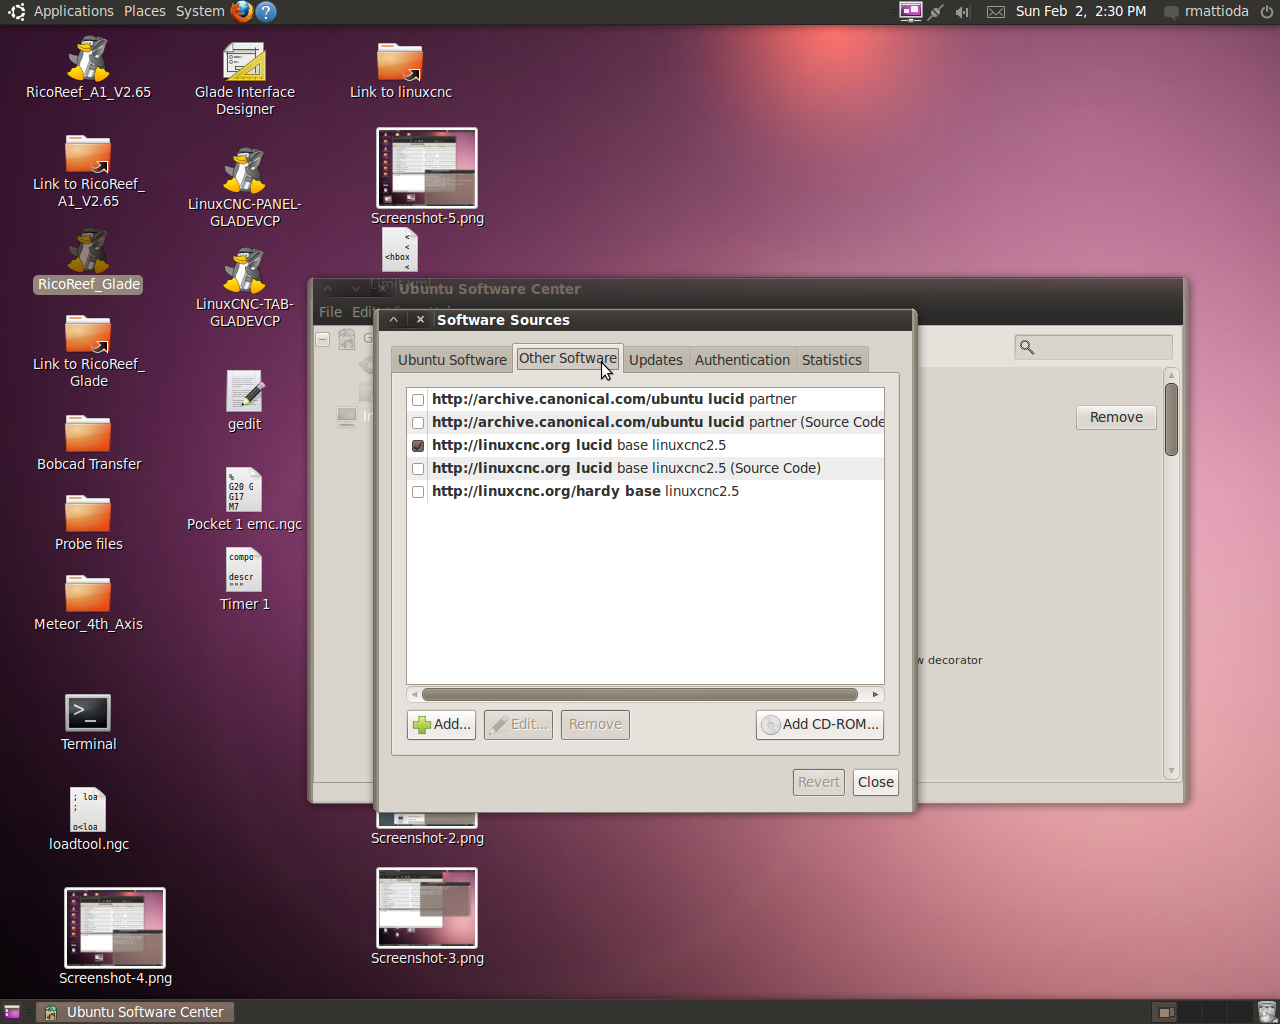Collapse tree expander in Software Center sidebar

[x=323, y=340]
